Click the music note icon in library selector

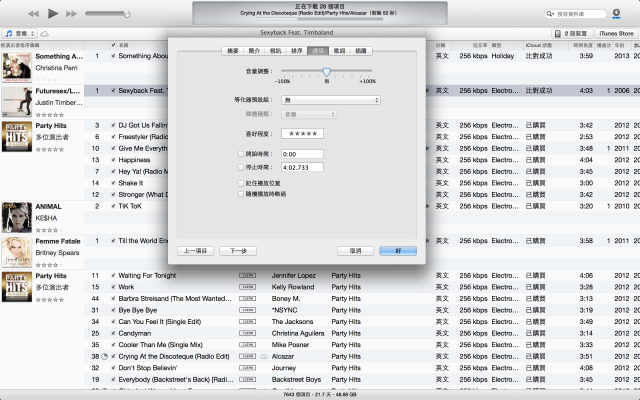click(x=9, y=33)
